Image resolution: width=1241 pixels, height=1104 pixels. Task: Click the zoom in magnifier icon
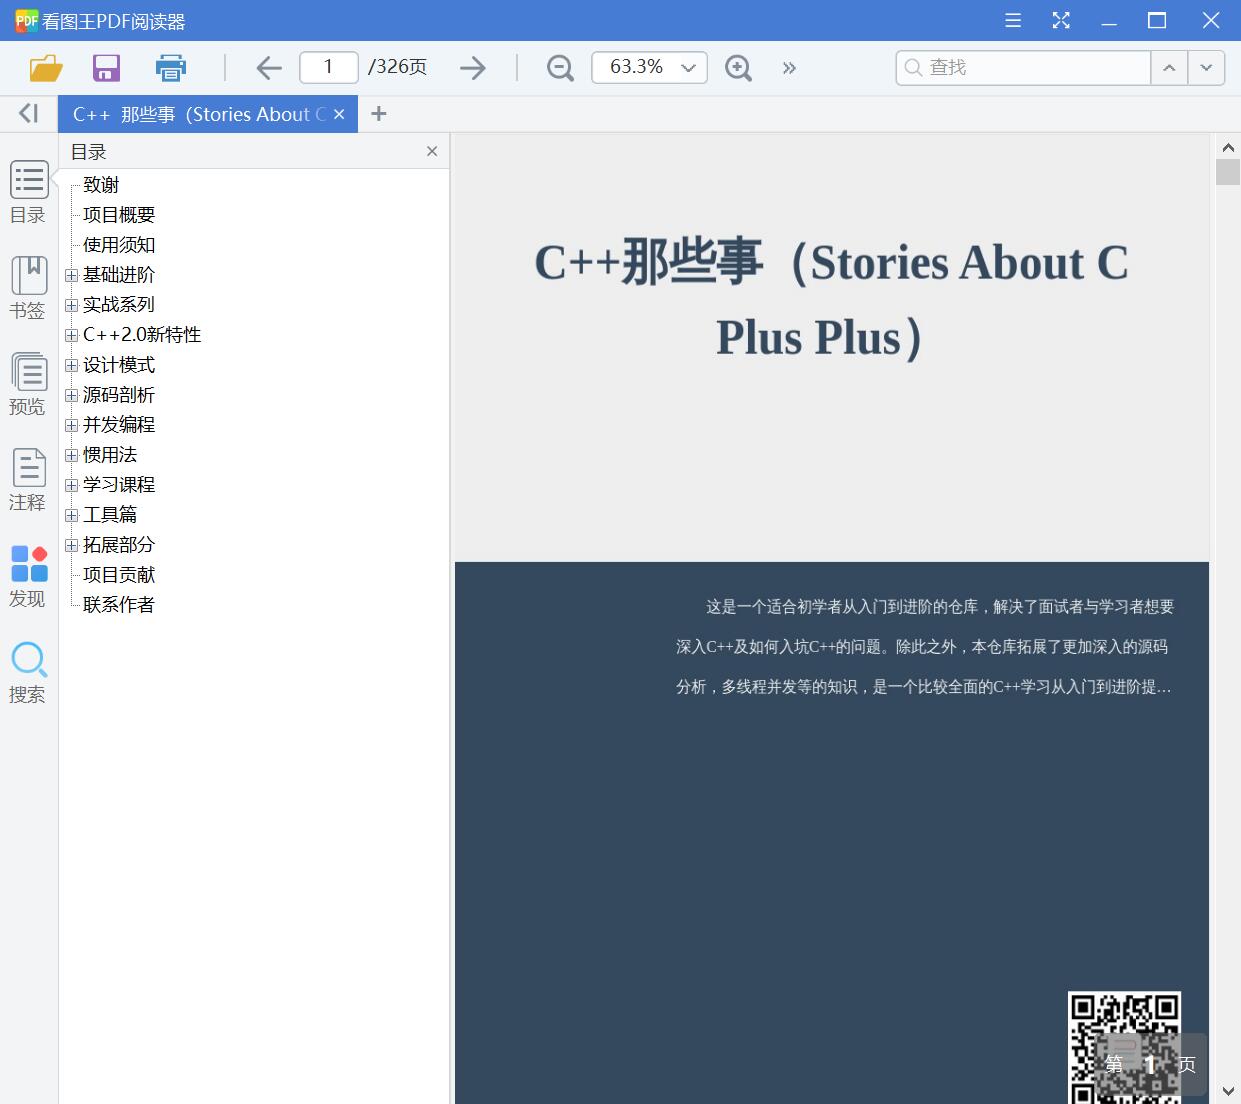tap(738, 68)
